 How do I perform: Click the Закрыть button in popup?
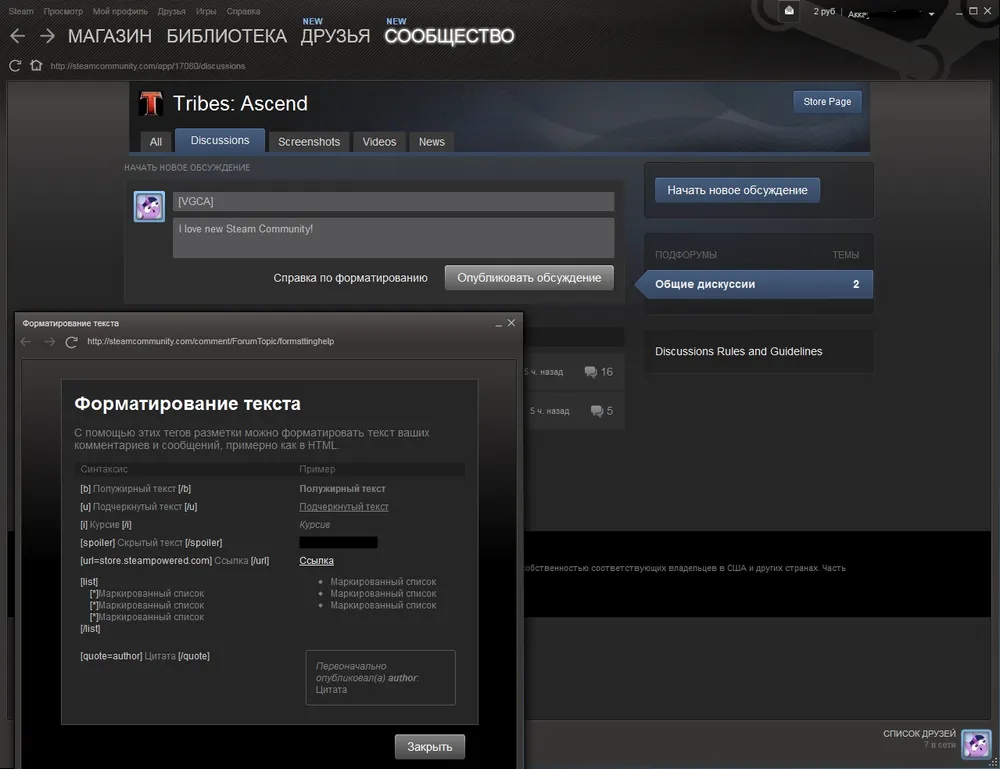430,746
